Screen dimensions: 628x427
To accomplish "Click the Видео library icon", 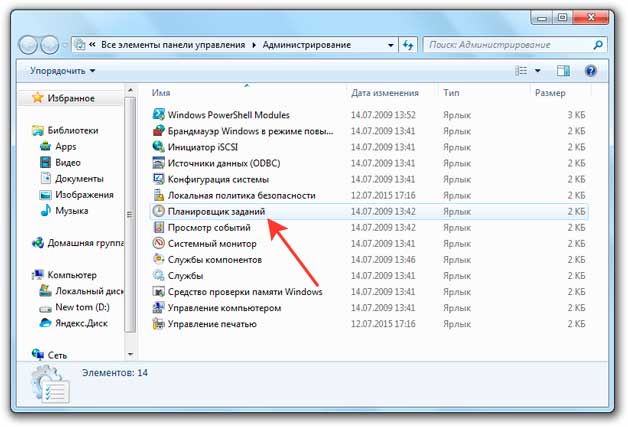I will point(46,162).
